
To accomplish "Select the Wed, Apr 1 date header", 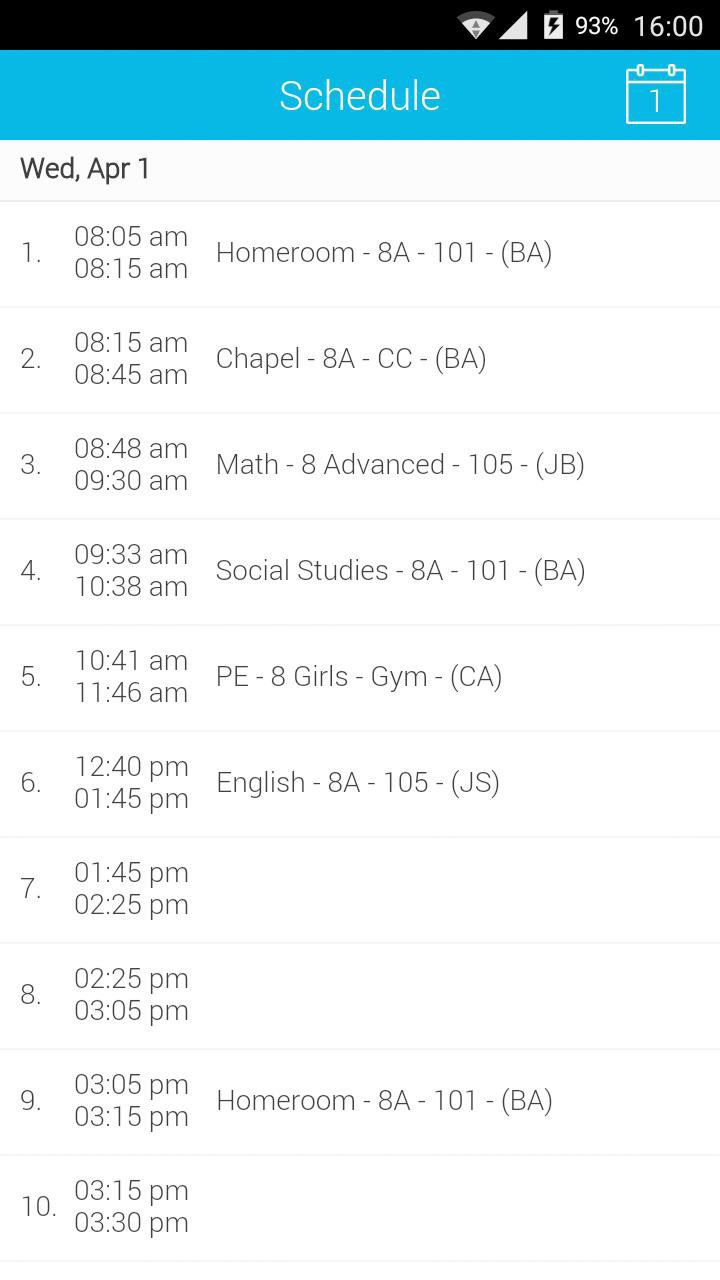I will pos(85,169).
